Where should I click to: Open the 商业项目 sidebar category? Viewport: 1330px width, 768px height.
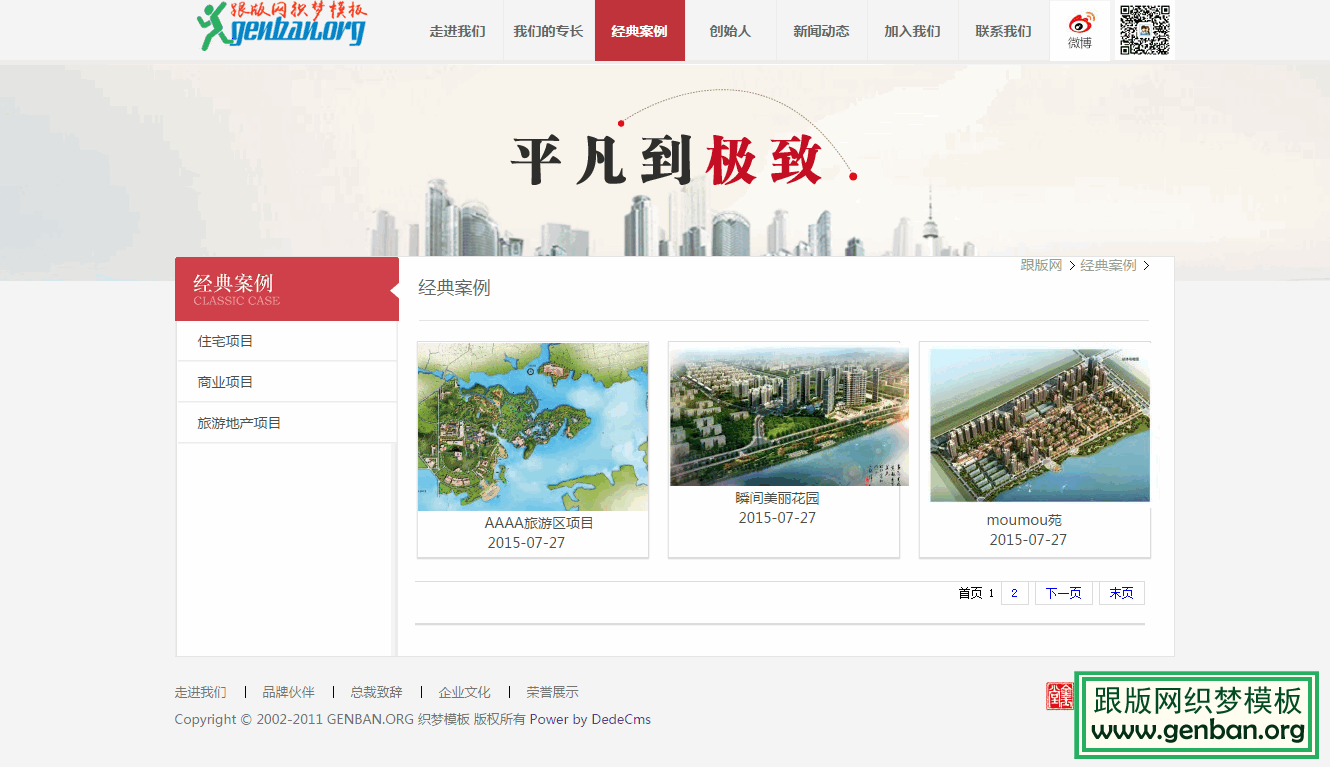226,382
